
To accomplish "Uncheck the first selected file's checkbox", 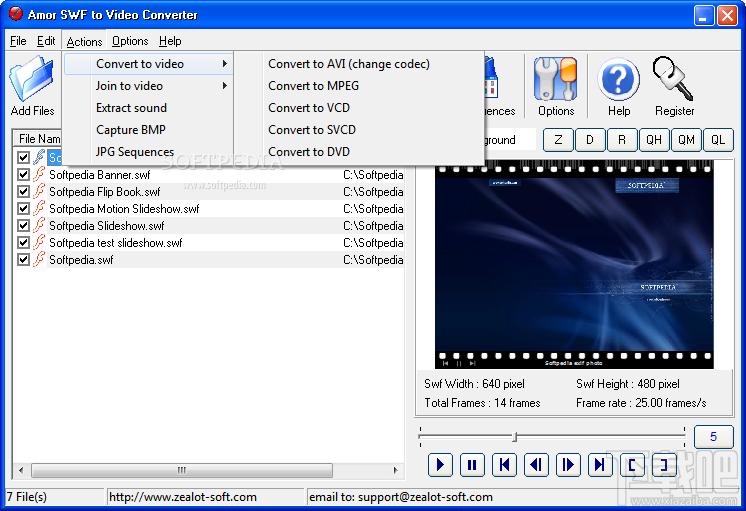I will pos(23,157).
